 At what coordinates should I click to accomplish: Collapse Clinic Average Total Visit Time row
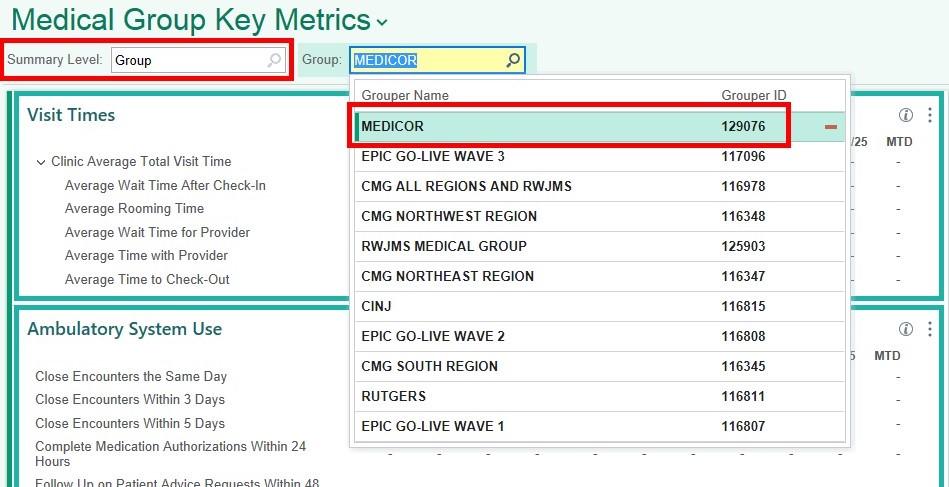tap(41, 162)
